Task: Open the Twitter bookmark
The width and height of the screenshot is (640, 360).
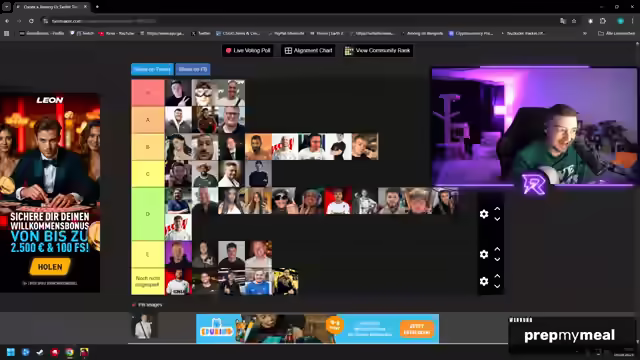Action: [x=201, y=33]
